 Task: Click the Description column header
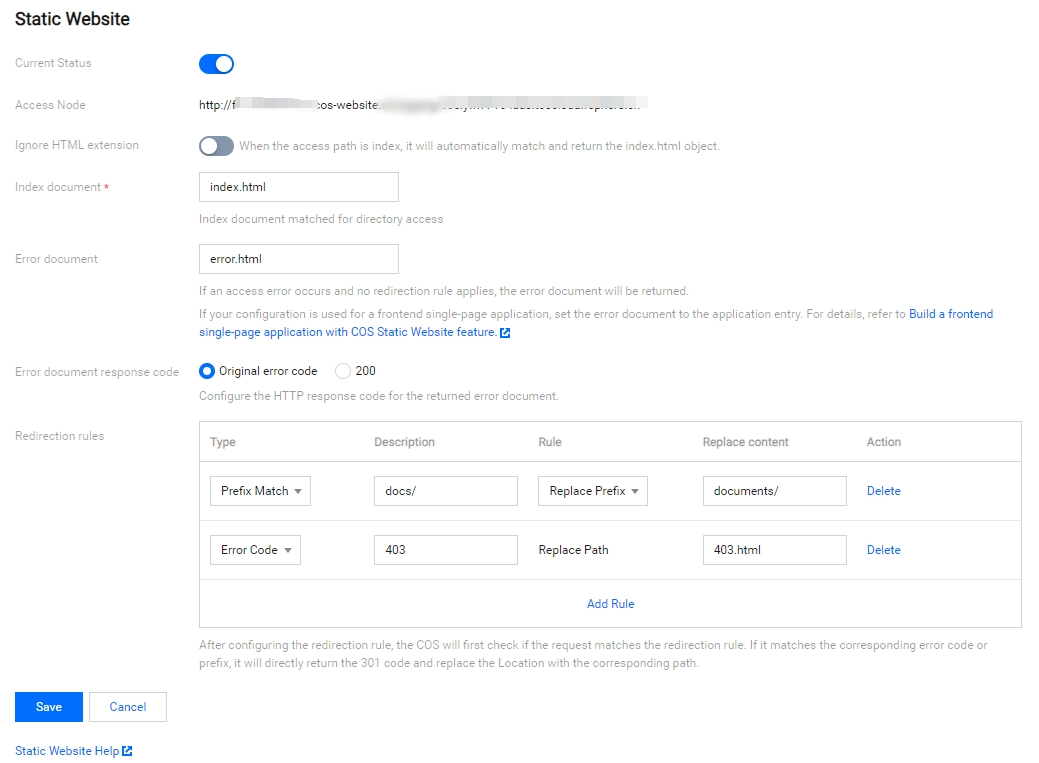tap(404, 442)
